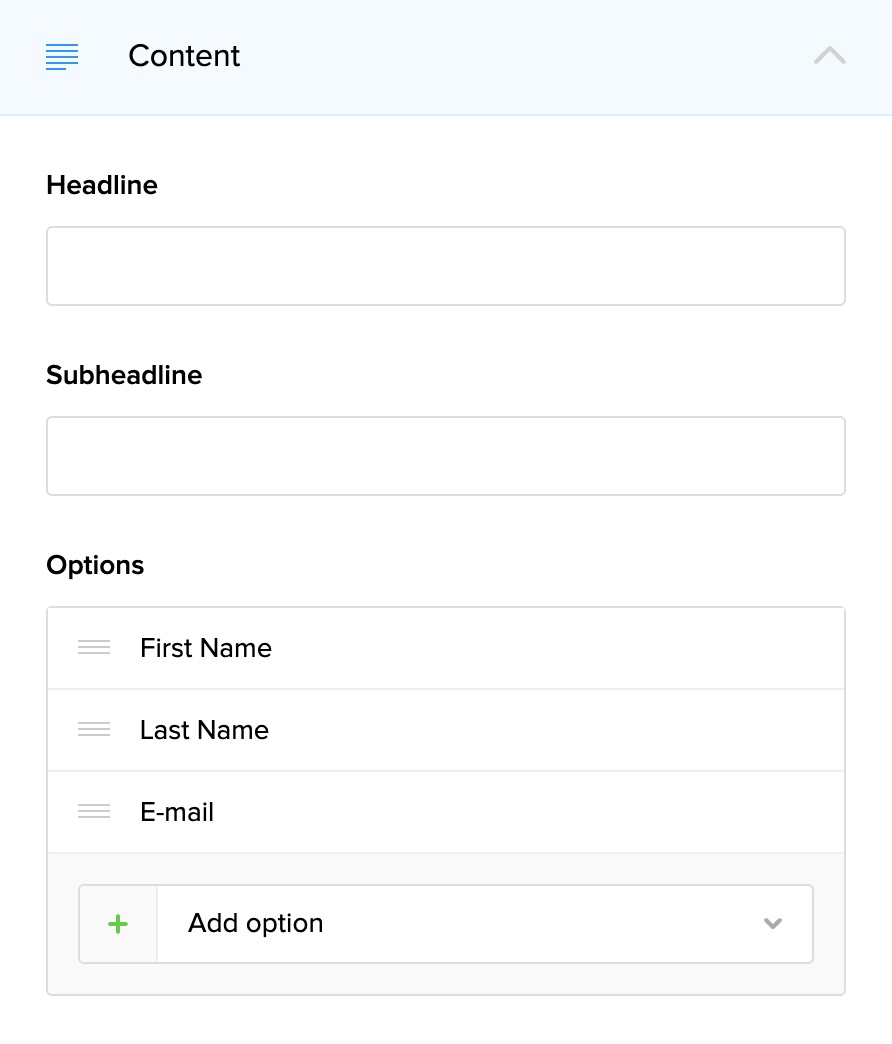Click the green plus icon
This screenshot has width=892, height=1044.
point(118,924)
